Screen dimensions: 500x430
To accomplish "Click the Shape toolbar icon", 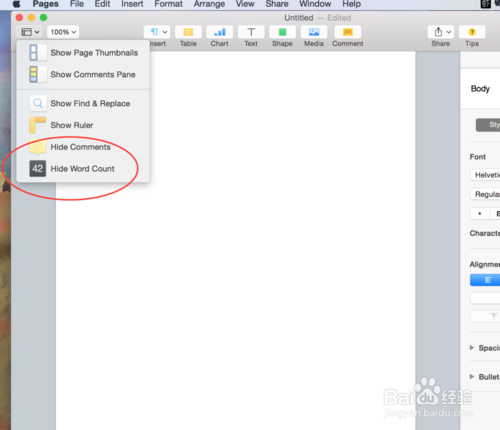I will pyautogui.click(x=282, y=32).
